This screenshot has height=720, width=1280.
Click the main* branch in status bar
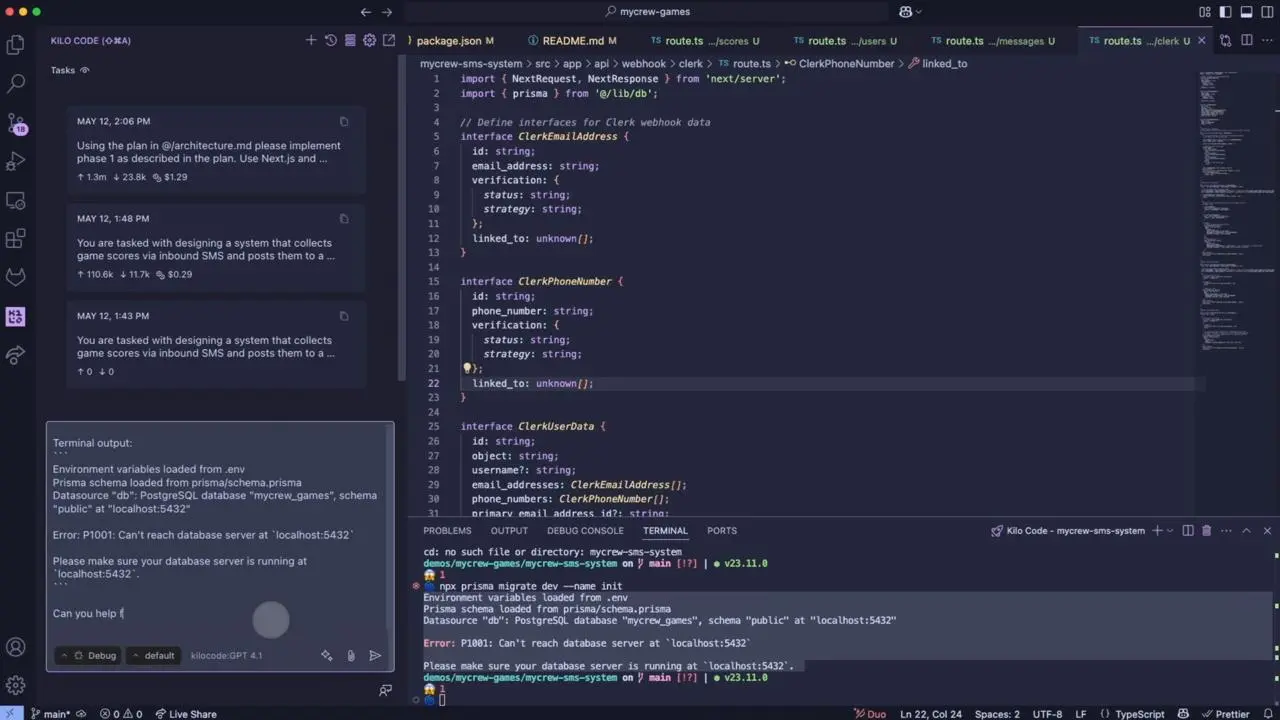(x=53, y=714)
